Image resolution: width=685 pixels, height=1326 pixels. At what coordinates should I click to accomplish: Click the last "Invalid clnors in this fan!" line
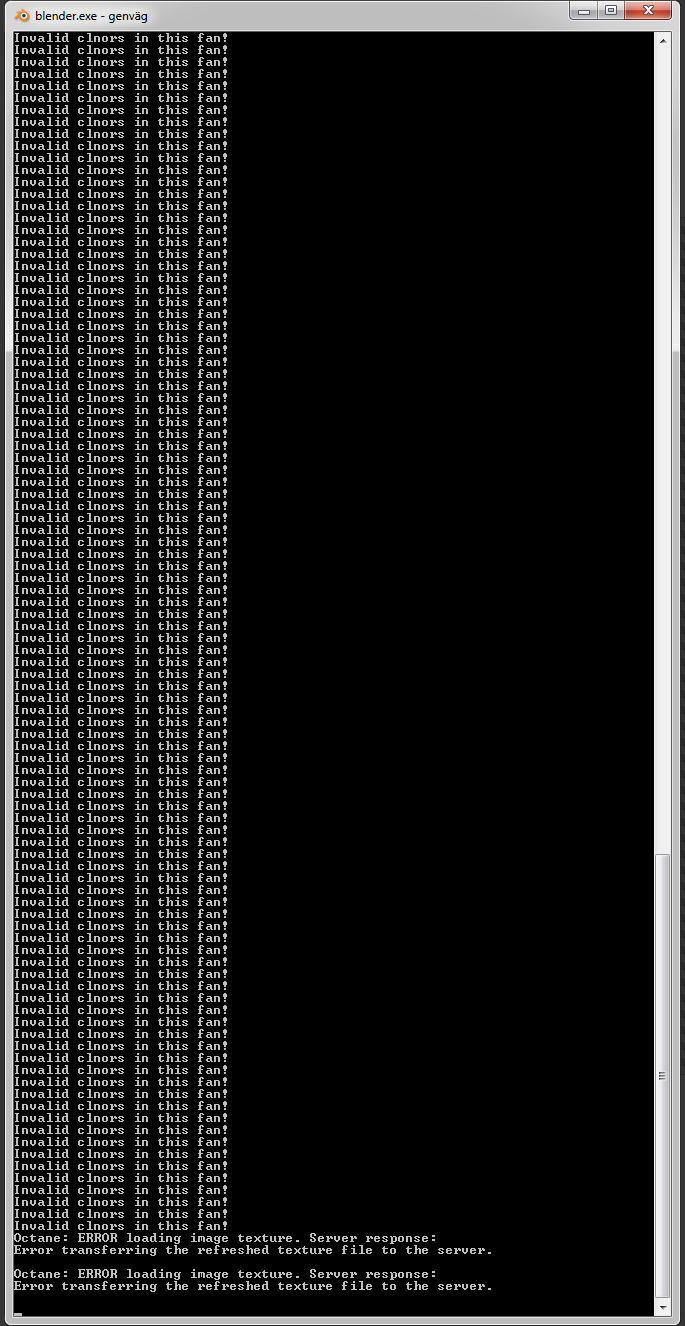(x=121, y=1226)
